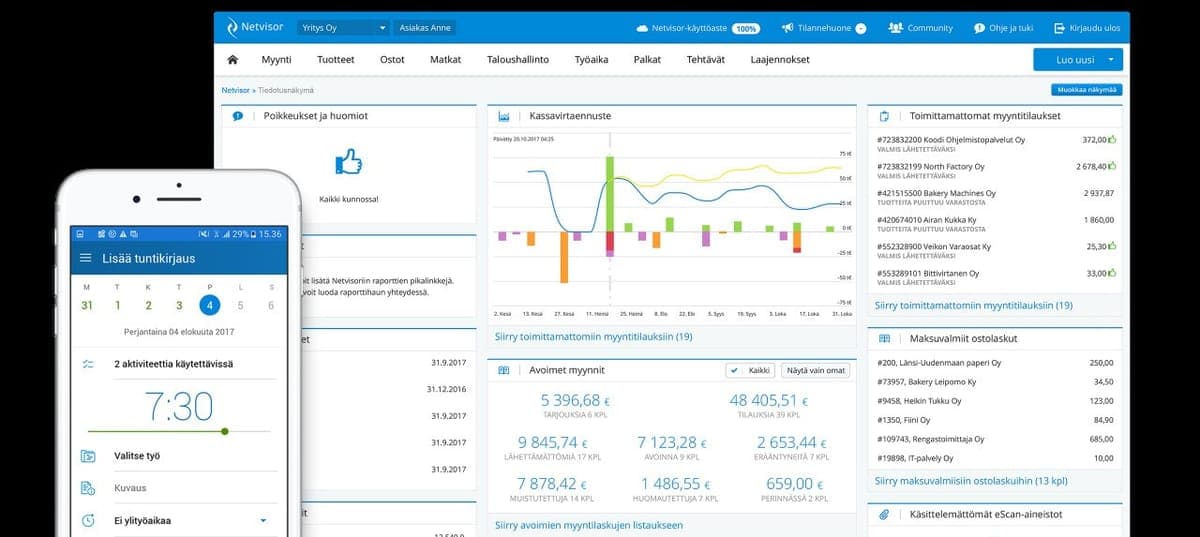Image resolution: width=1200 pixels, height=537 pixels.
Task: Click the clock icon beside Ei ylityöaikaa
Action: pos(88,520)
